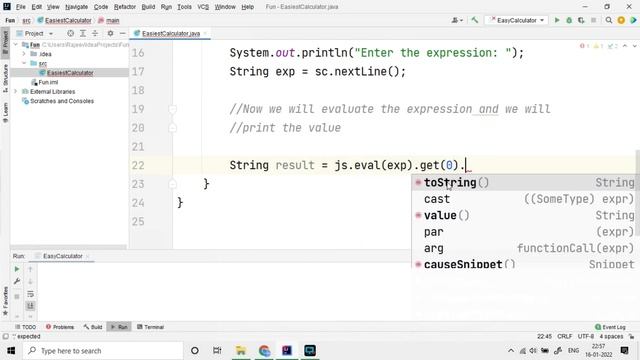The height and width of the screenshot is (360, 640).
Task: Hide the Project tool window
Action: click(122, 33)
